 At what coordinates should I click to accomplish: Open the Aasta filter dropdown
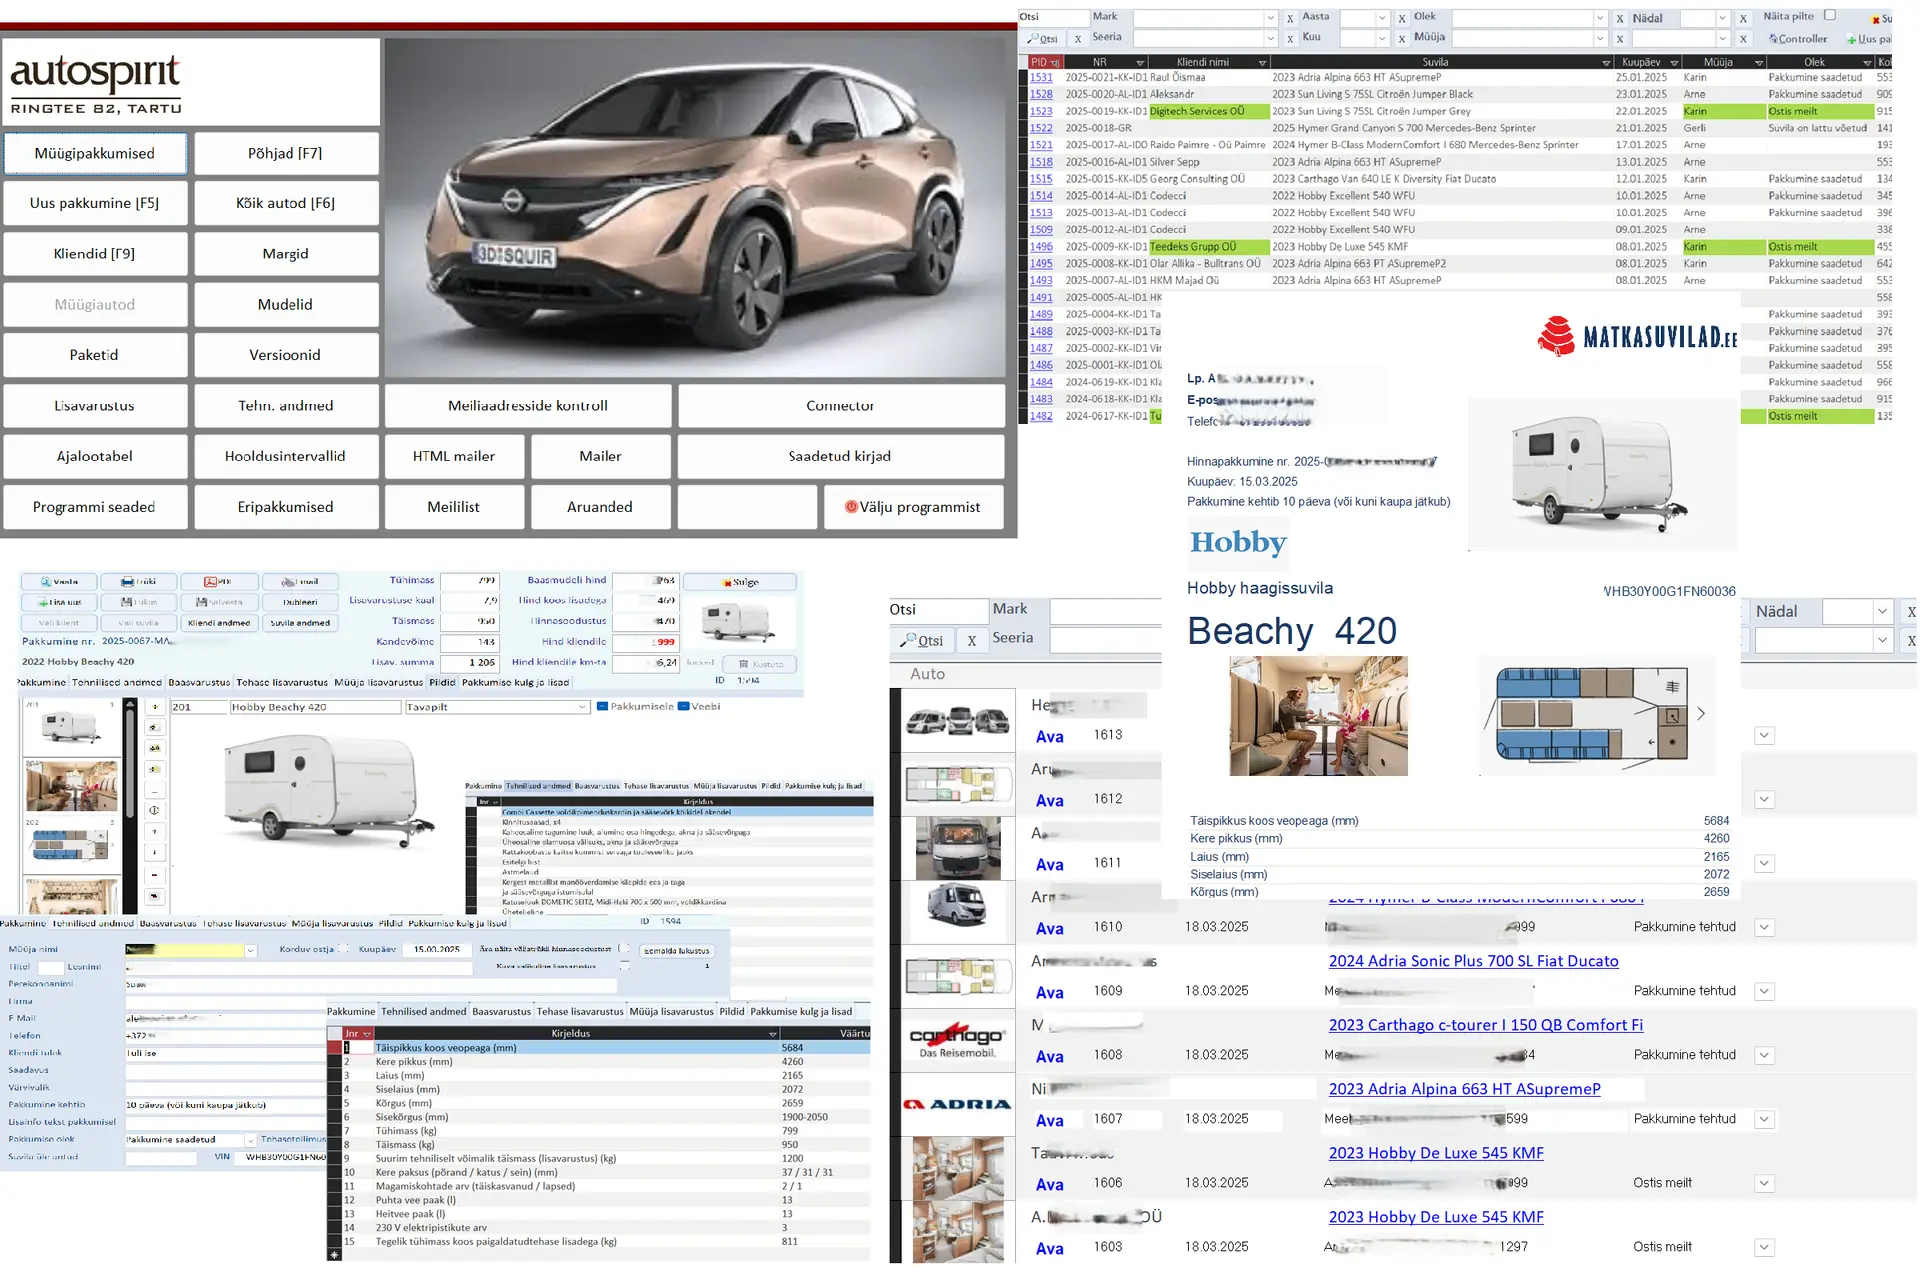(x=1382, y=18)
